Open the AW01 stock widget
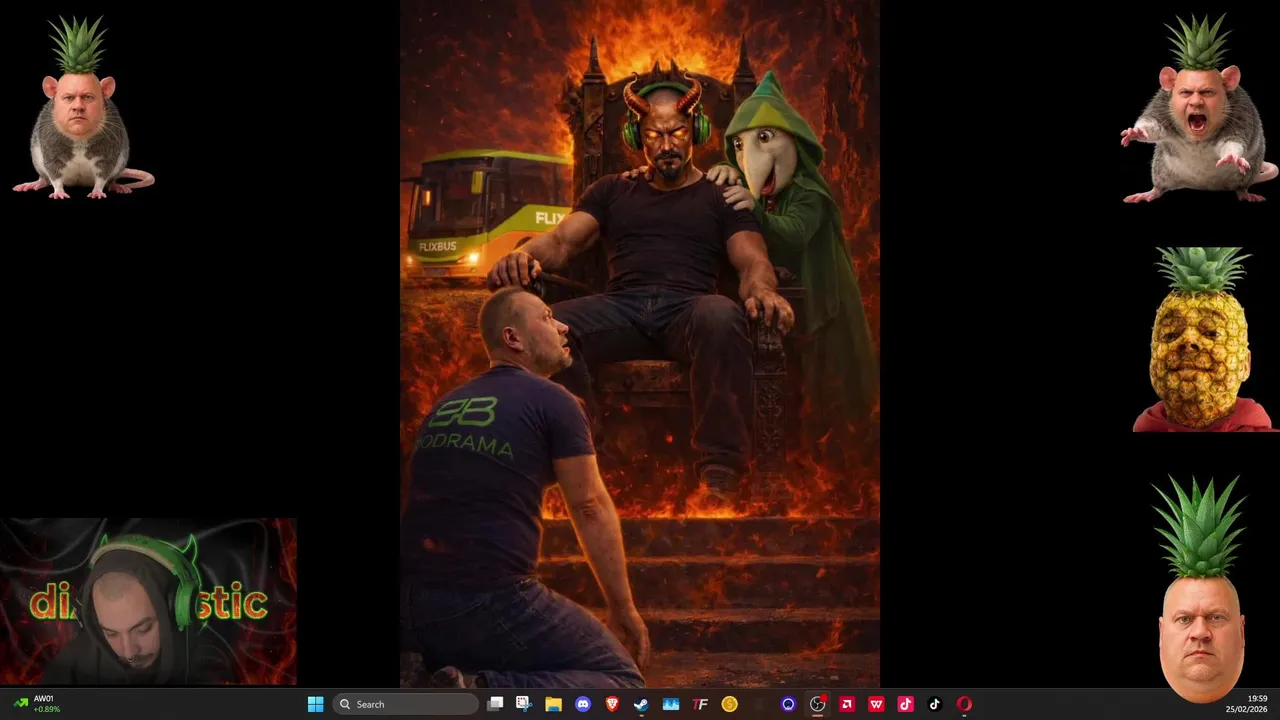The height and width of the screenshot is (720, 1280). (x=37, y=704)
